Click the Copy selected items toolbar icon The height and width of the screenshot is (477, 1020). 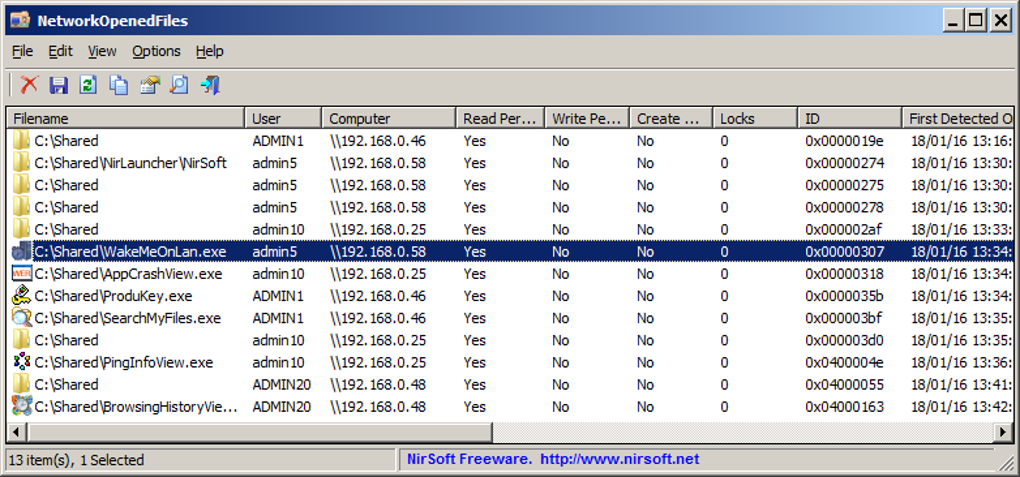(x=118, y=85)
